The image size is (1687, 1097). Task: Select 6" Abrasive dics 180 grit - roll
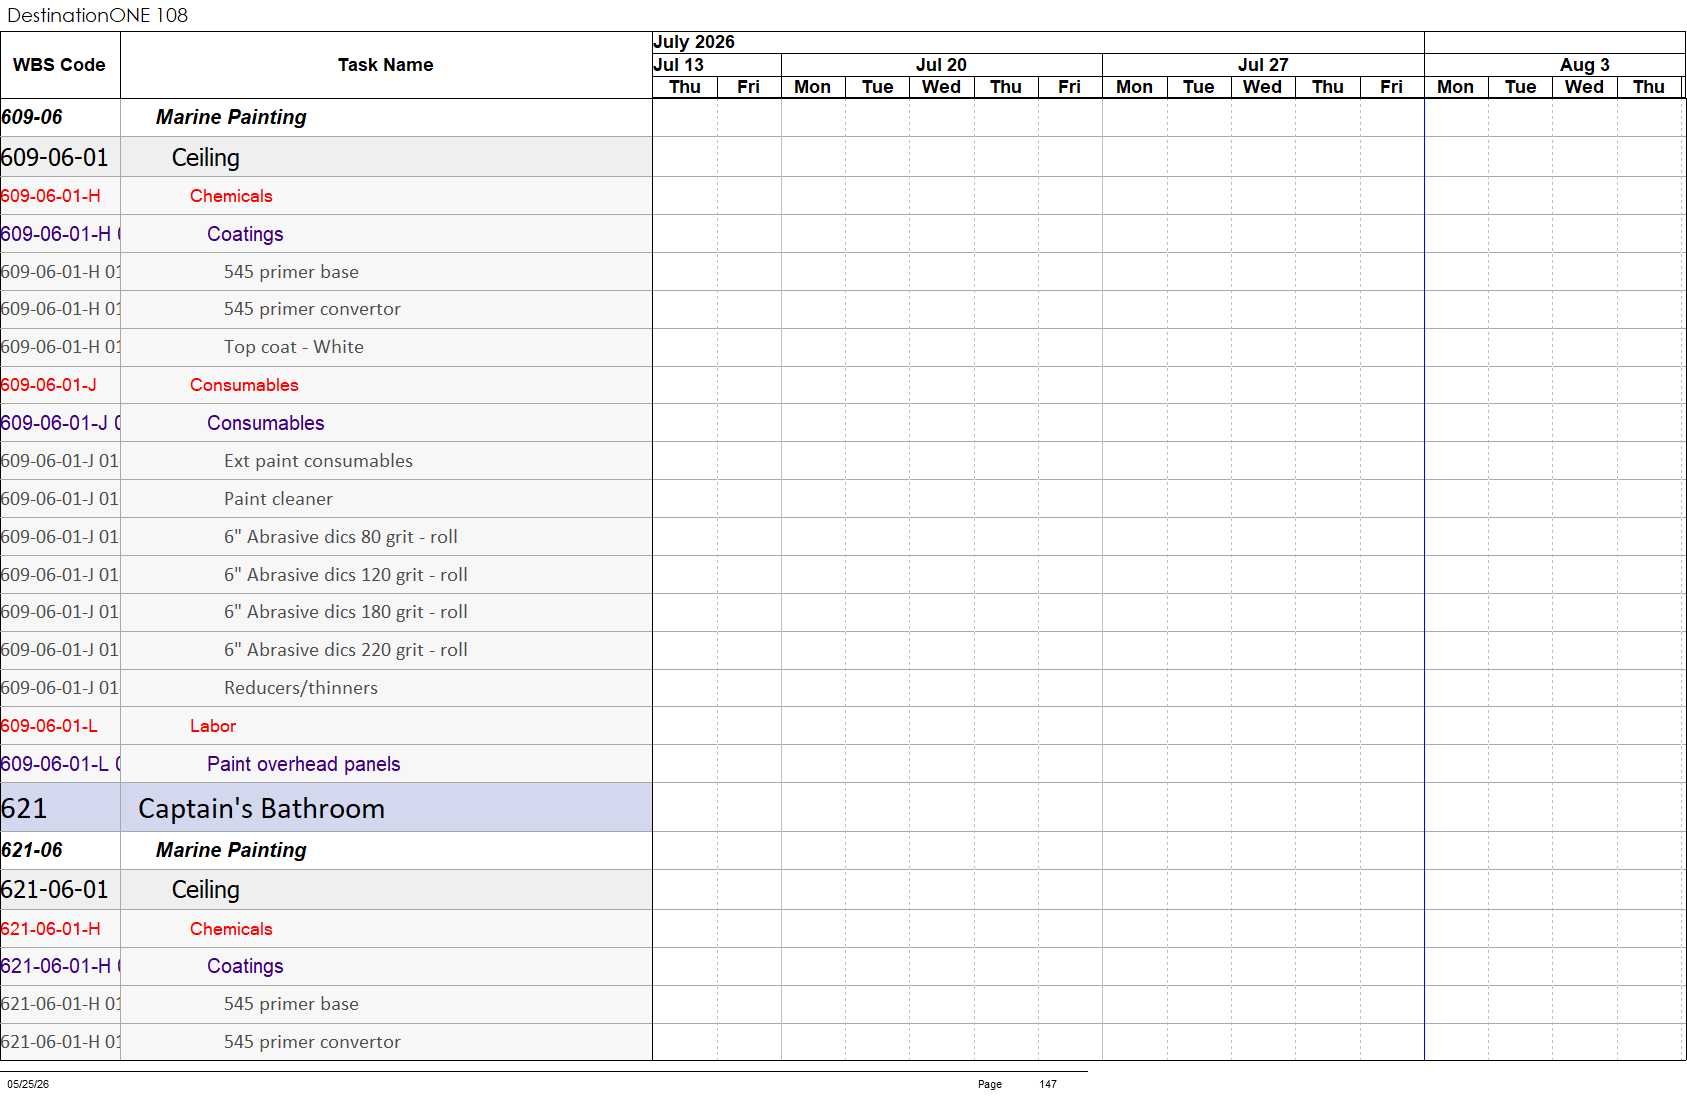(326, 612)
